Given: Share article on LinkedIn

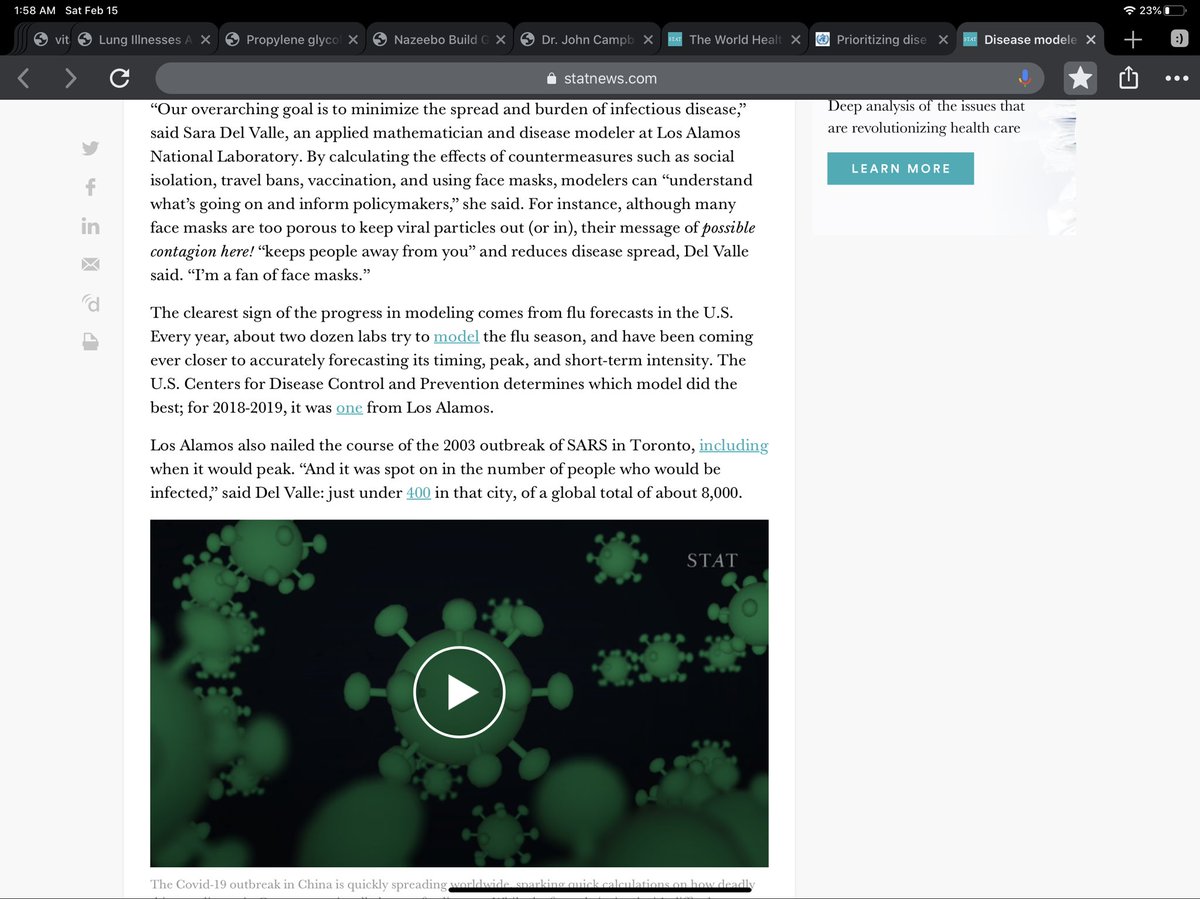Looking at the screenshot, I should [90, 226].
